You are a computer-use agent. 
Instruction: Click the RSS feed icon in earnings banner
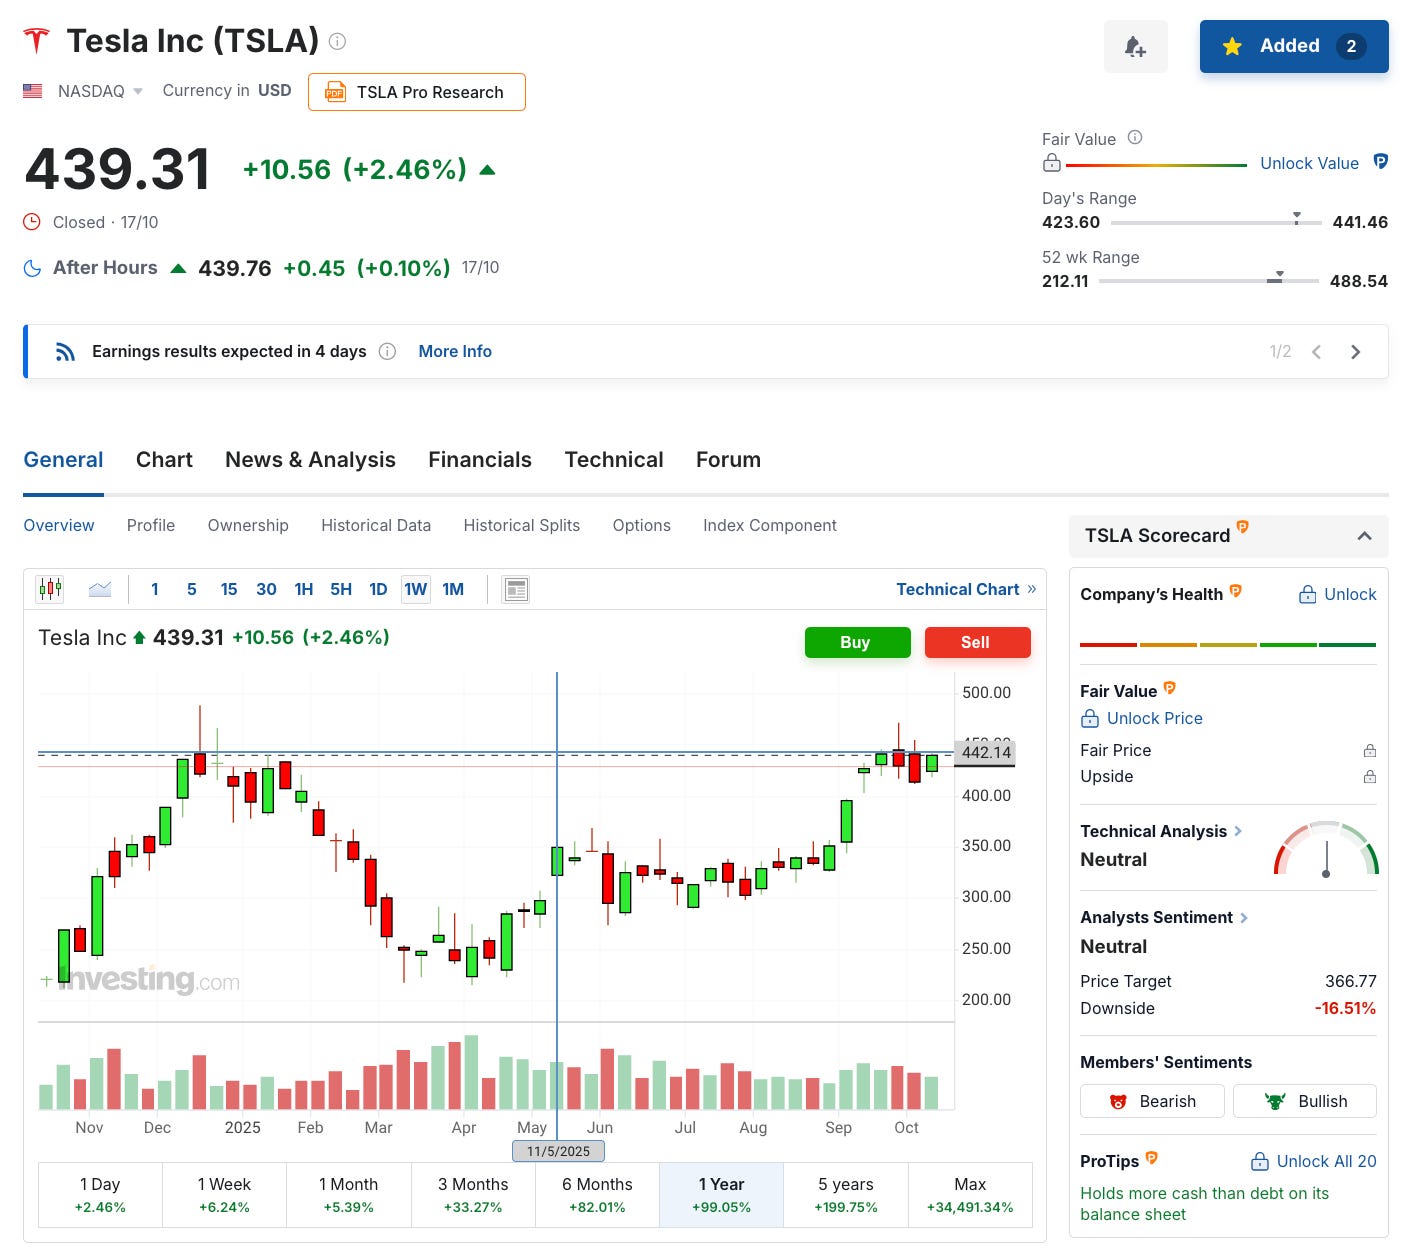[66, 352]
